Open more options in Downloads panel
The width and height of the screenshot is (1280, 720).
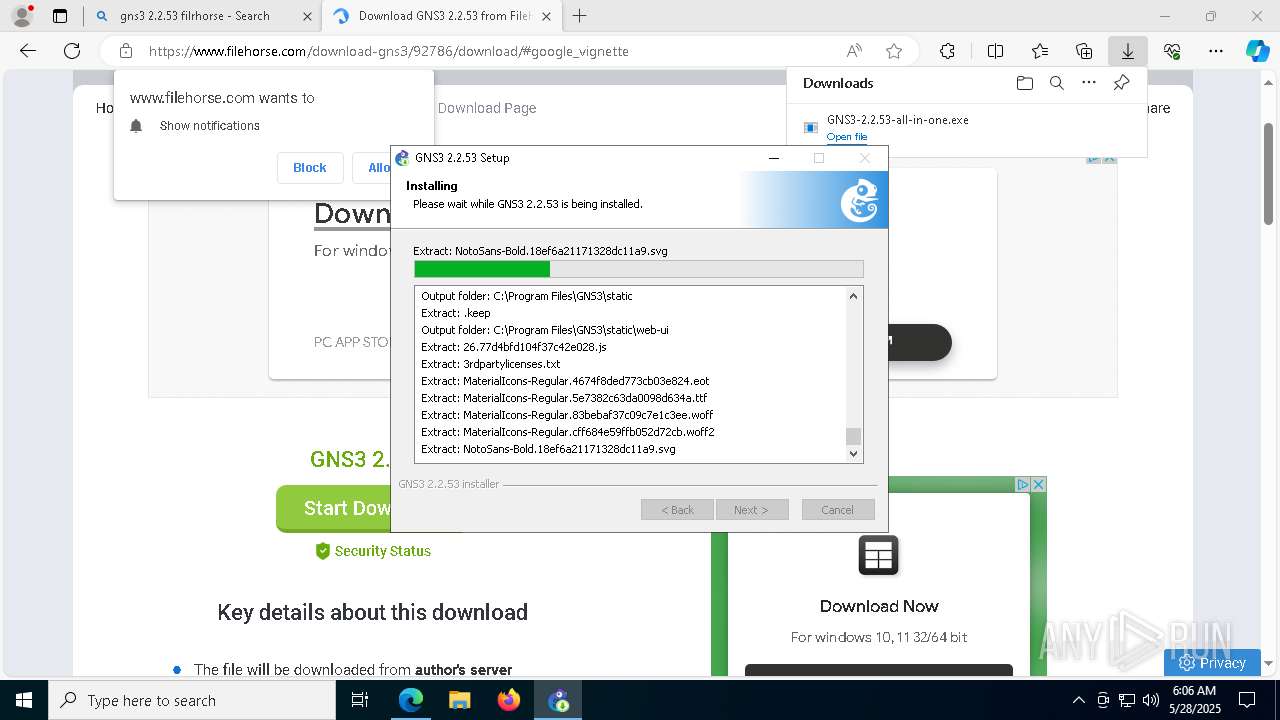point(1089,83)
